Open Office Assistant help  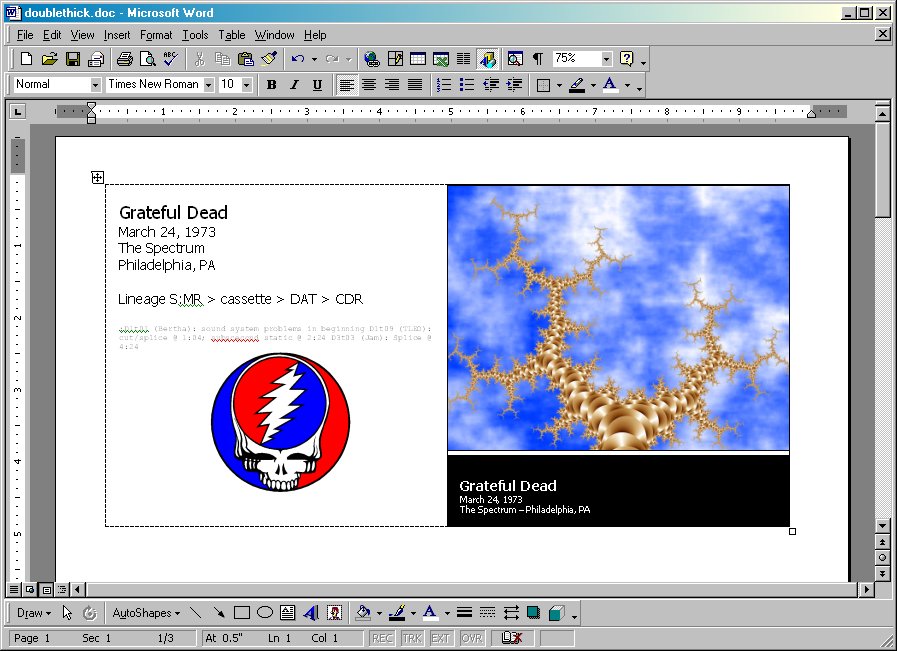click(x=627, y=58)
